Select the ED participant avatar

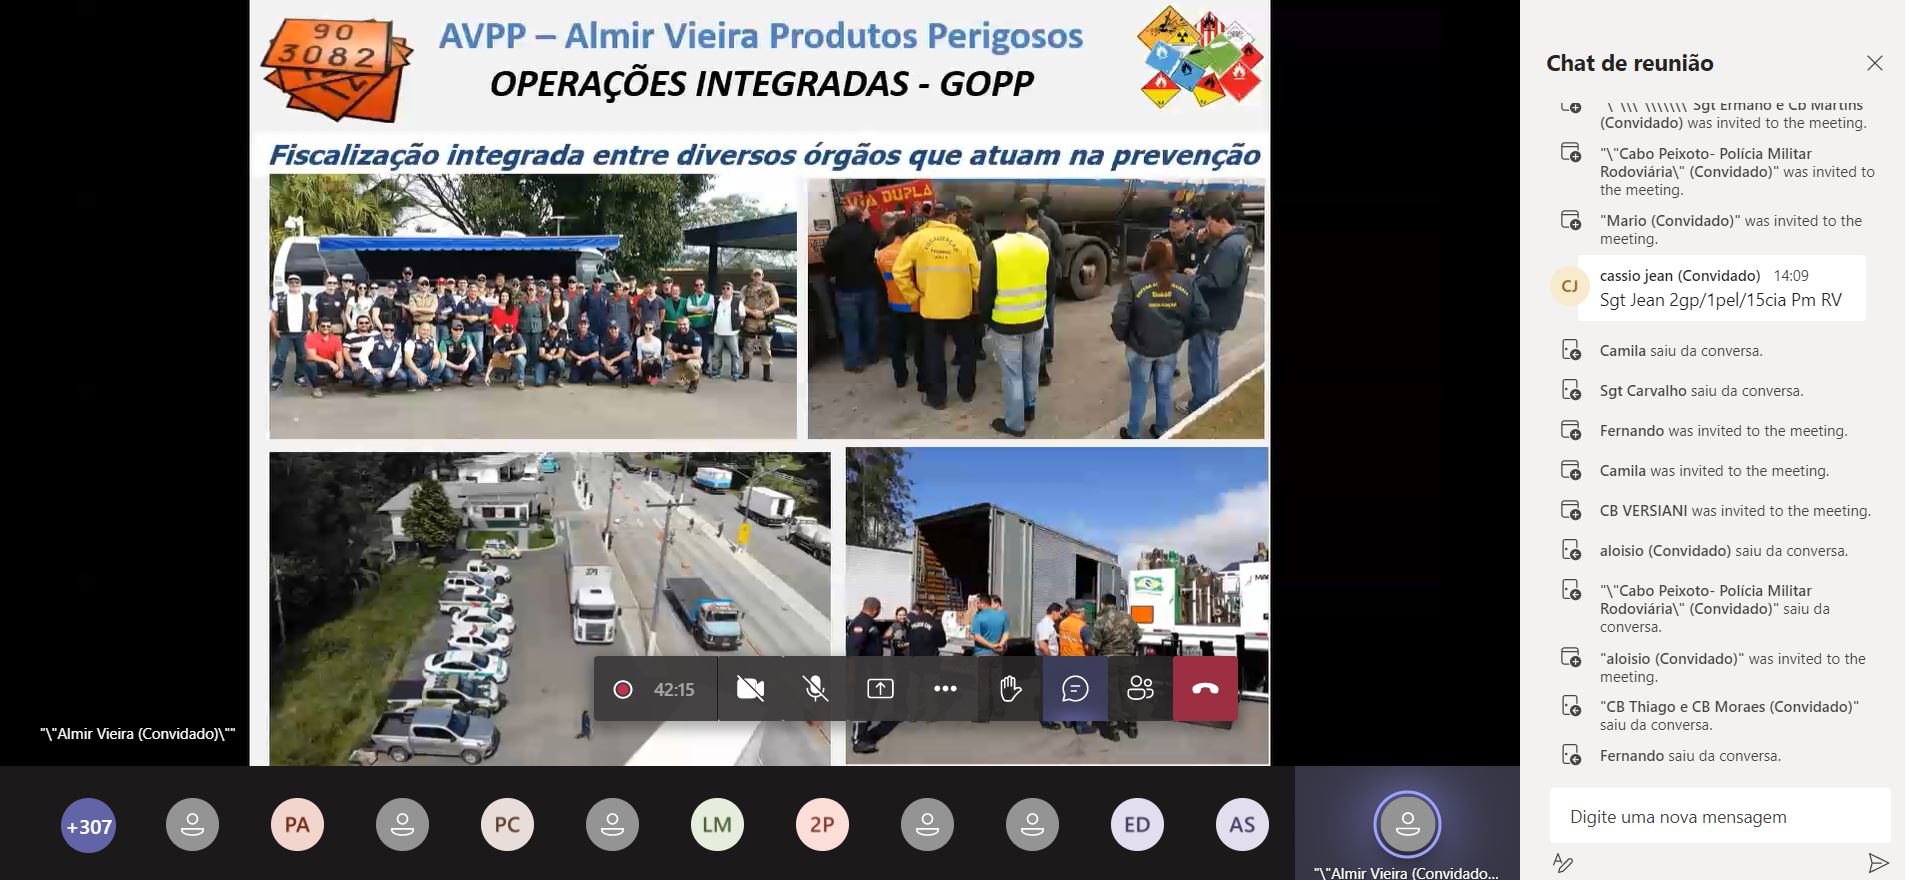pyautogui.click(x=1137, y=825)
